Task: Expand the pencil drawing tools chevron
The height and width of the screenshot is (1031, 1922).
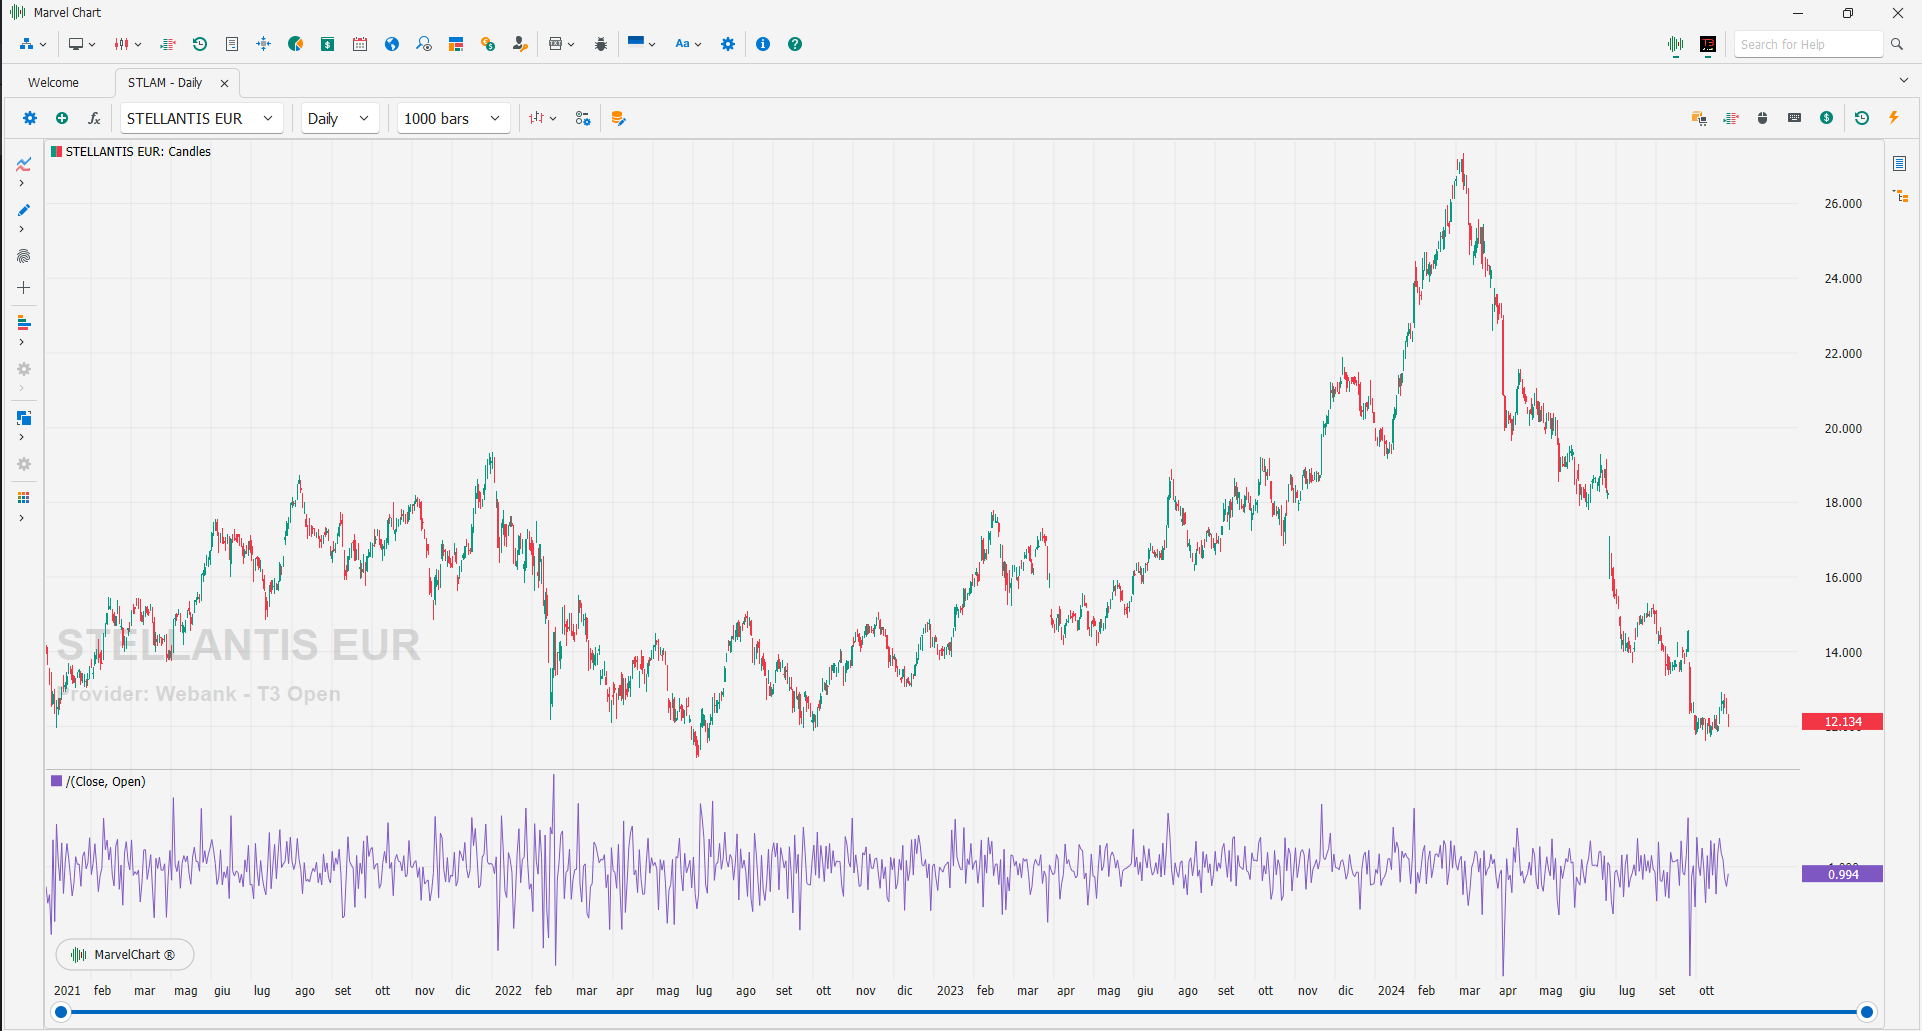Action: pos(21,230)
